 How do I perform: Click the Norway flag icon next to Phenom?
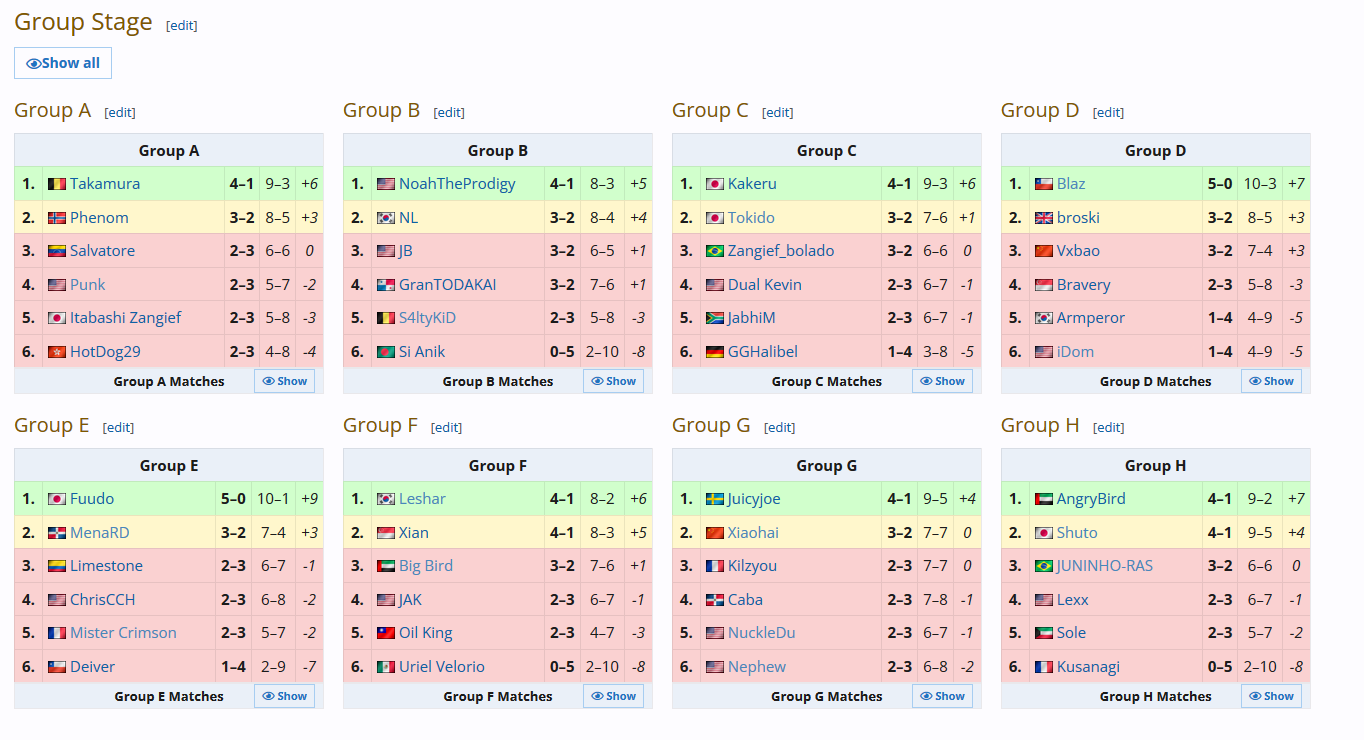pos(57,218)
